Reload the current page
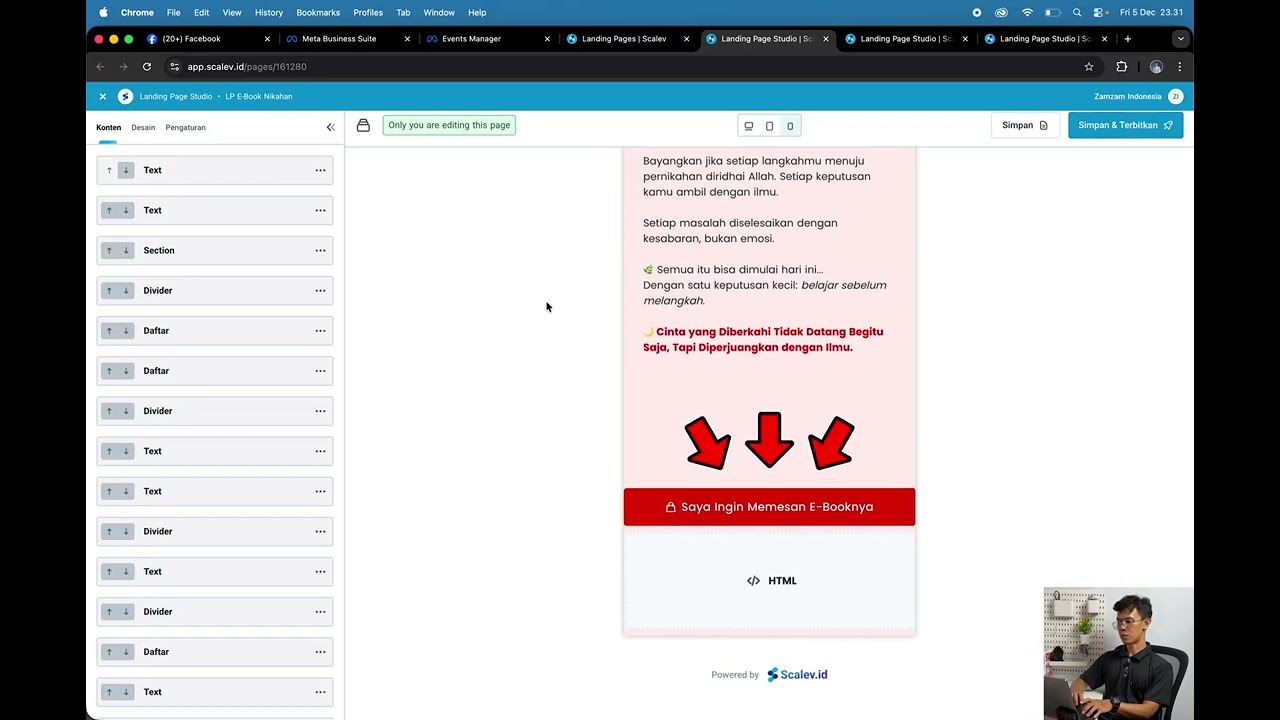 click(147, 67)
